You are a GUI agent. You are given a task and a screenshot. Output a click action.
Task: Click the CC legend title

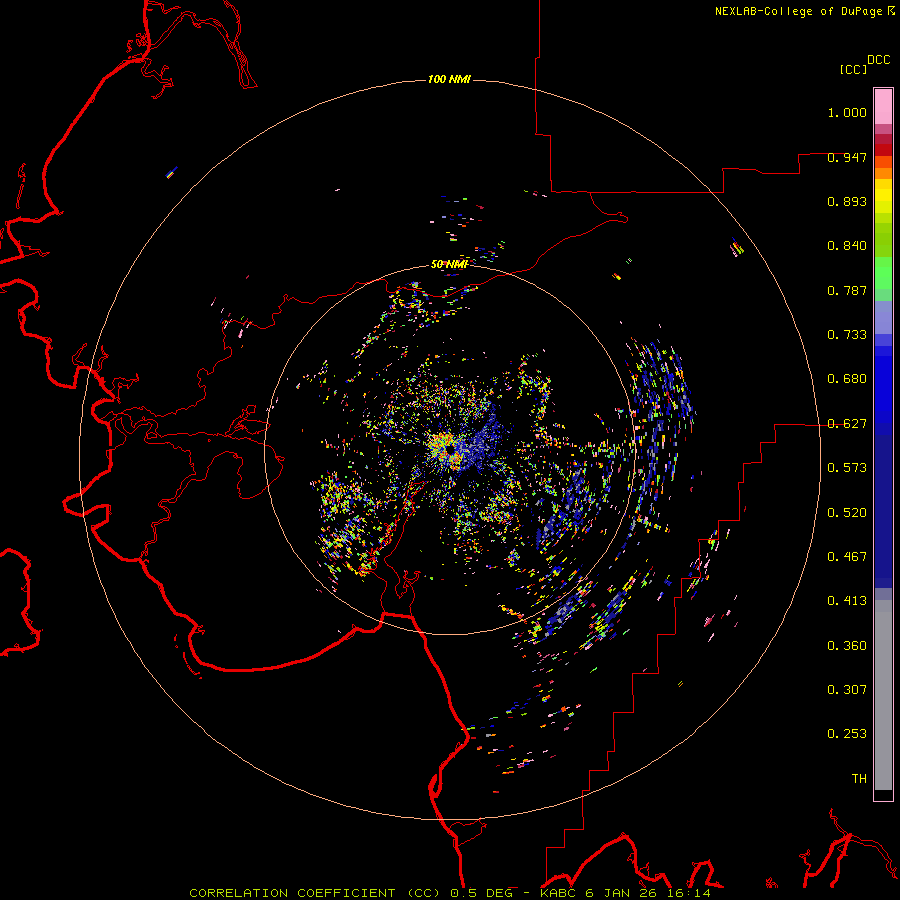tap(854, 69)
